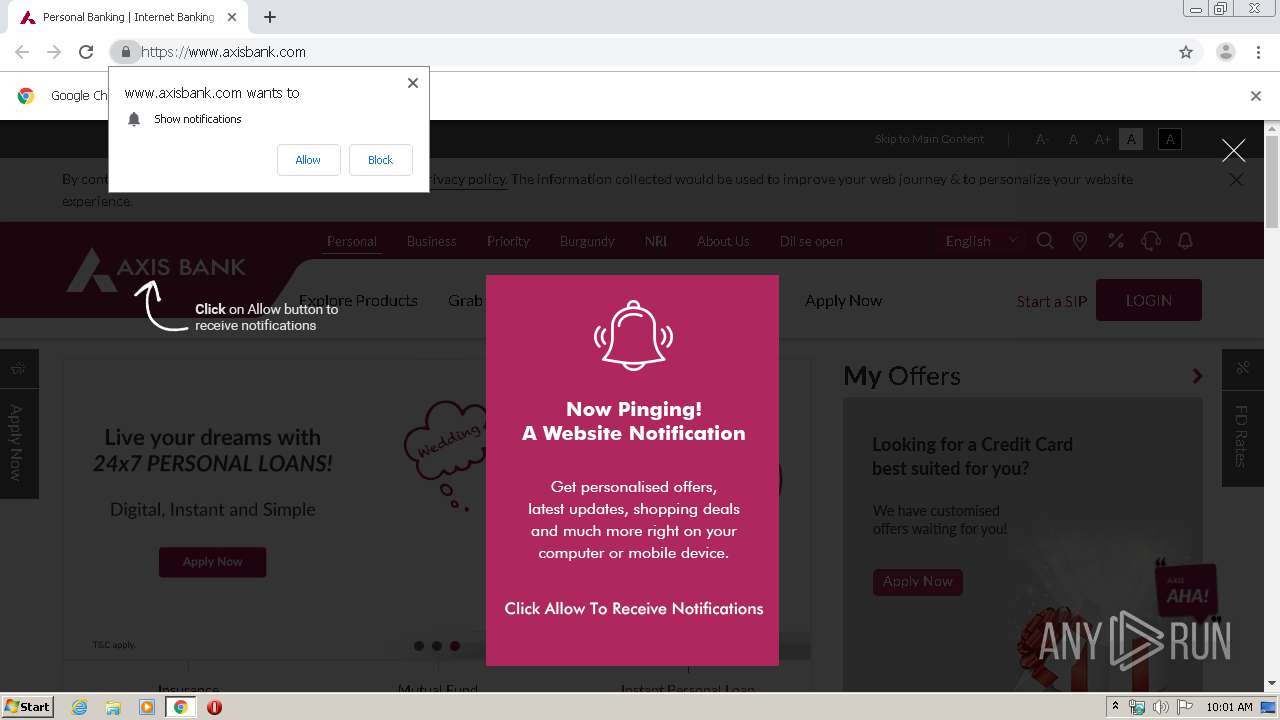Open the Business menu item
The width and height of the screenshot is (1280, 720).
[x=431, y=241]
